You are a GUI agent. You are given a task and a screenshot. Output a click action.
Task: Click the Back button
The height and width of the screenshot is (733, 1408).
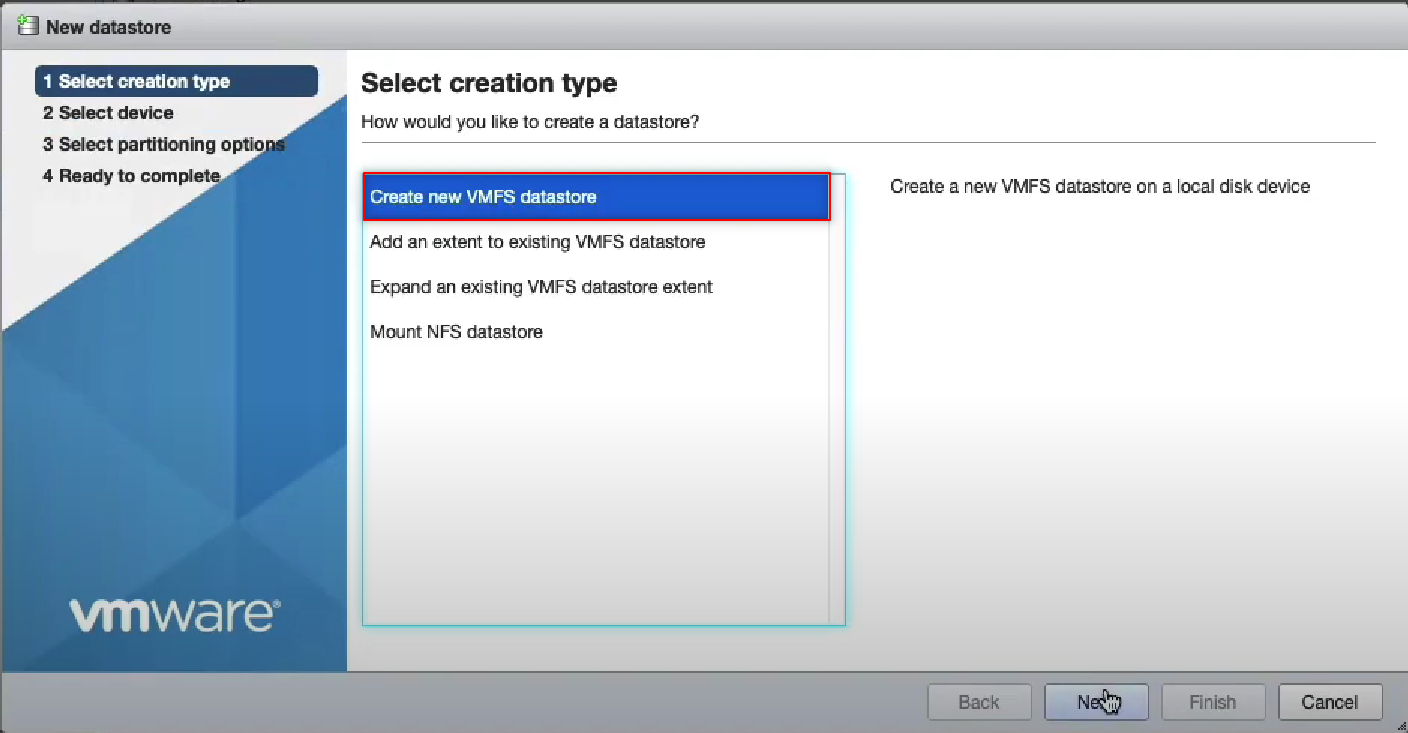pos(979,702)
